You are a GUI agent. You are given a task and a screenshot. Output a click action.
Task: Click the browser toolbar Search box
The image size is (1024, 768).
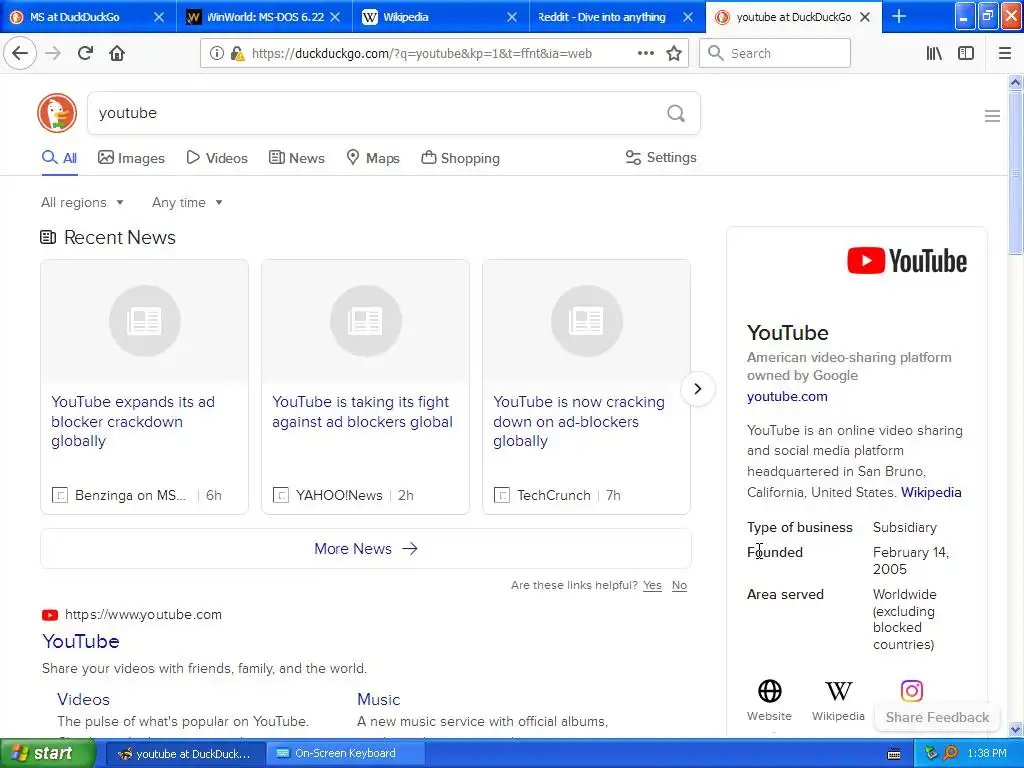pyautogui.click(x=775, y=54)
